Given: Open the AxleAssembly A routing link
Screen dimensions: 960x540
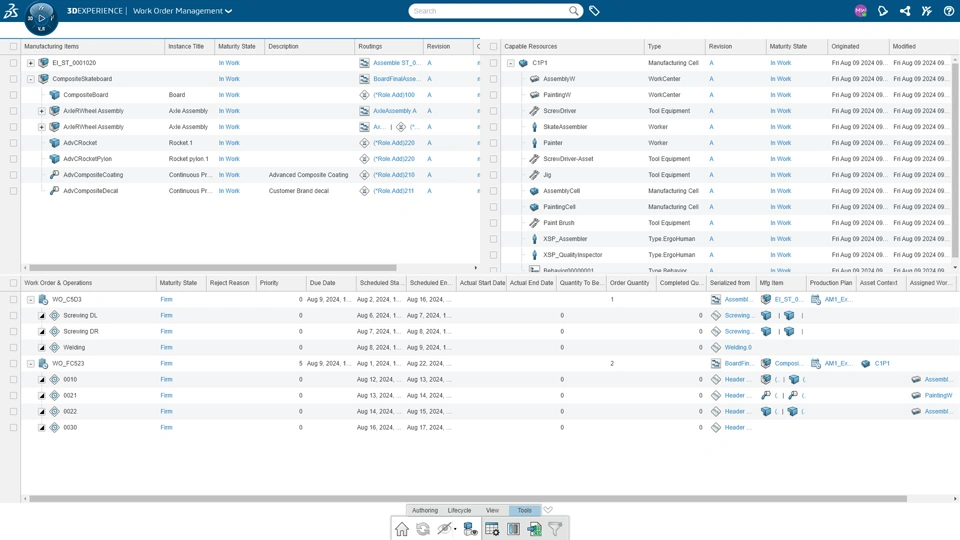Looking at the screenshot, I should [395, 111].
